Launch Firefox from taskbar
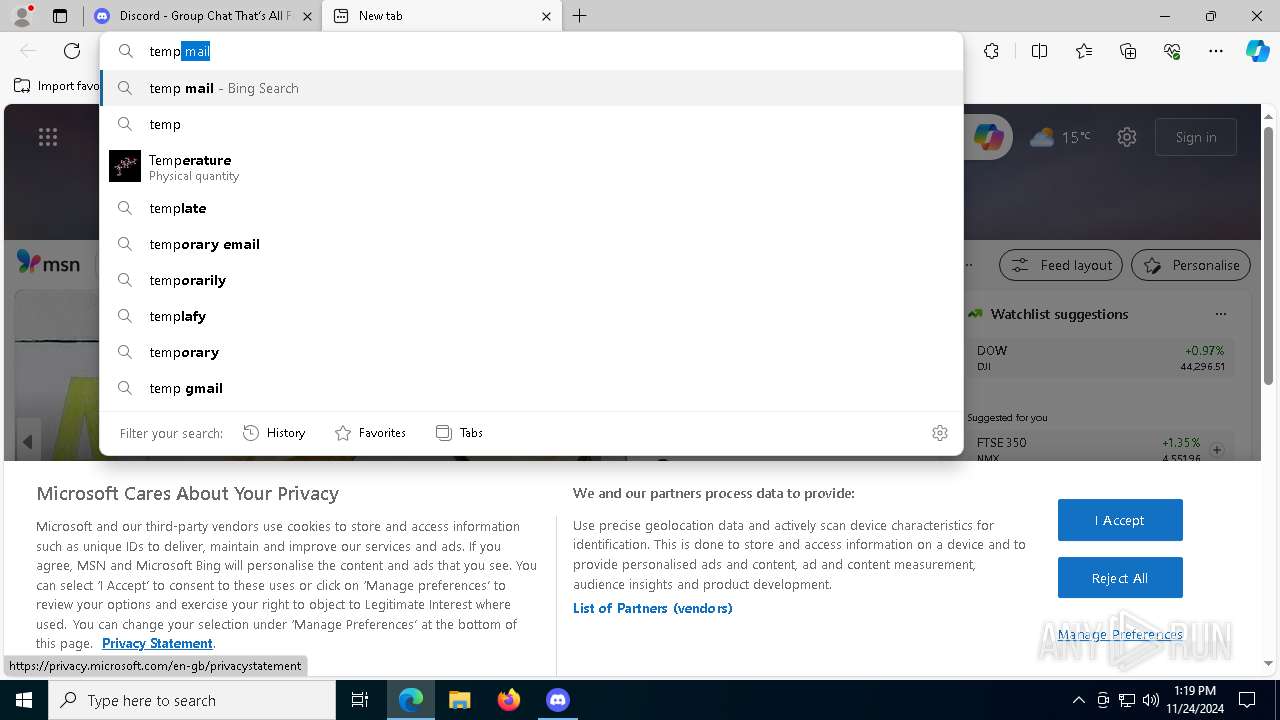Screen dimensions: 1280x720 [x=508, y=700]
